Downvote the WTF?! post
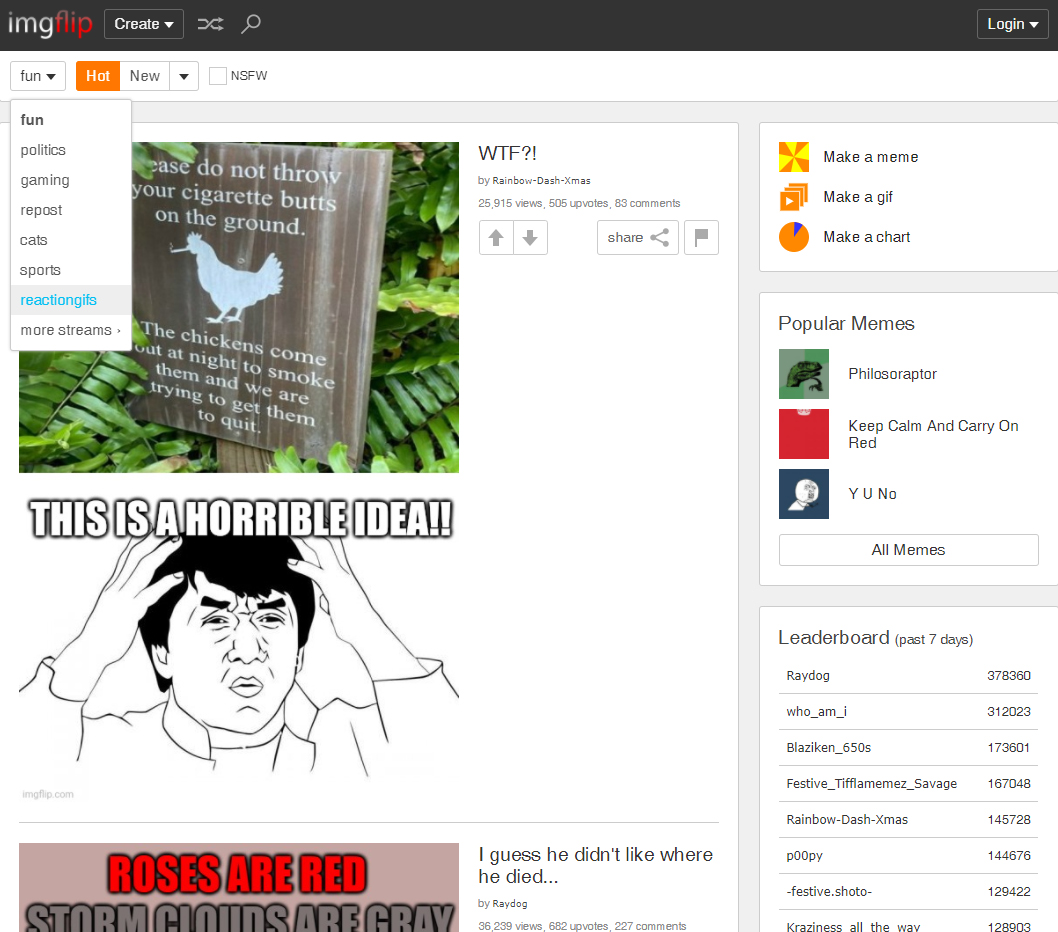This screenshot has height=932, width=1058. coord(530,238)
